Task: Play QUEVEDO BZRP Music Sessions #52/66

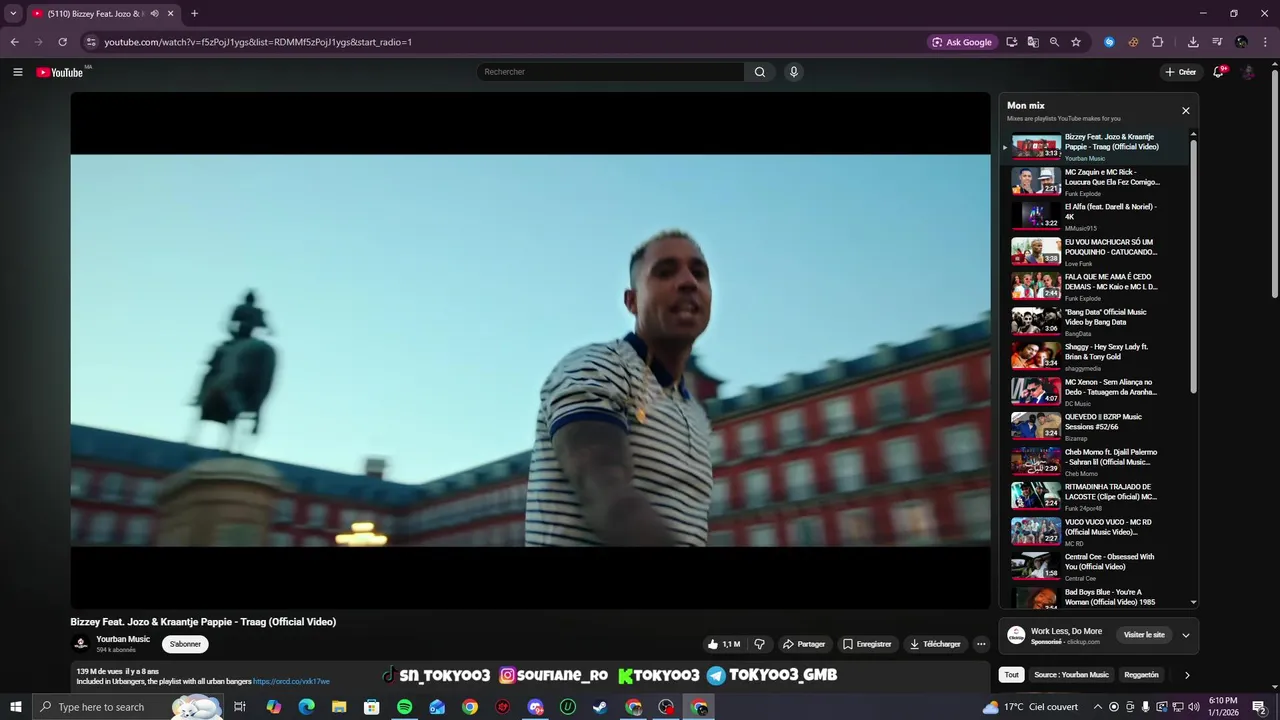Action: click(1095, 426)
